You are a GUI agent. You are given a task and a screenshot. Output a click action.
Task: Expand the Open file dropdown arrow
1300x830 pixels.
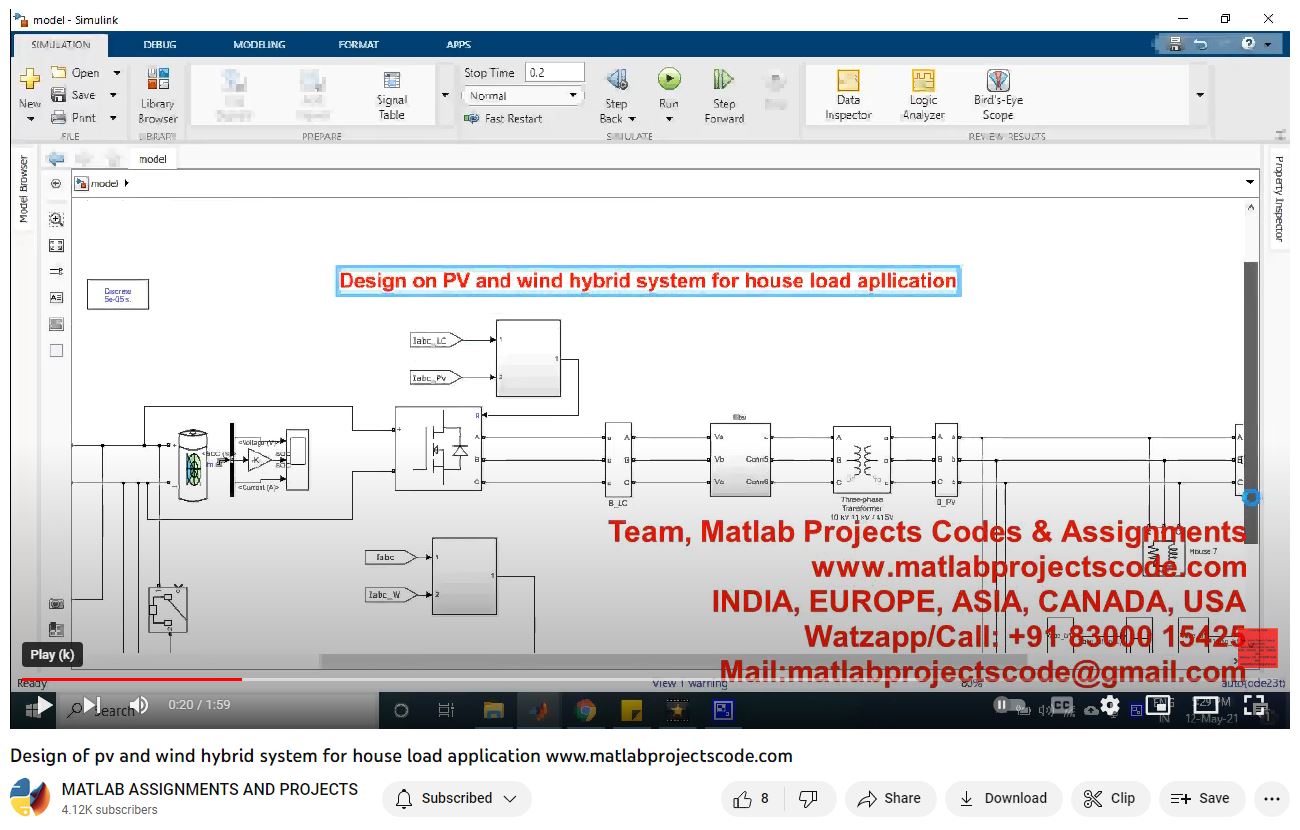[x=116, y=73]
